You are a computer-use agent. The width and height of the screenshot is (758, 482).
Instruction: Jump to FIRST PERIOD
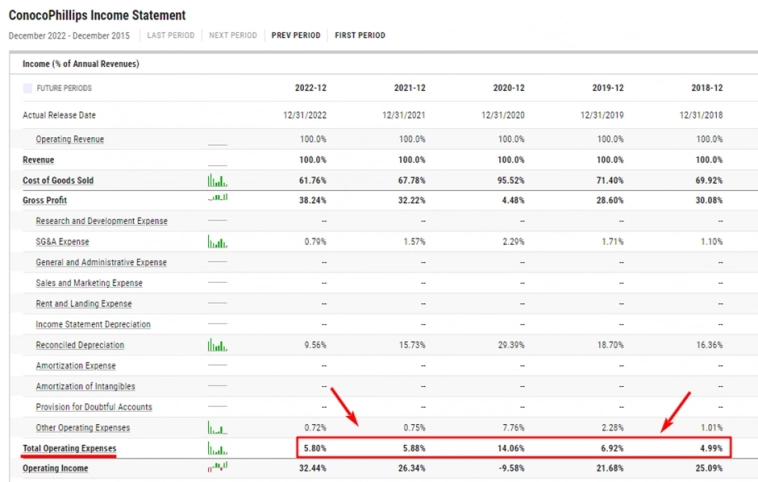[x=360, y=36]
